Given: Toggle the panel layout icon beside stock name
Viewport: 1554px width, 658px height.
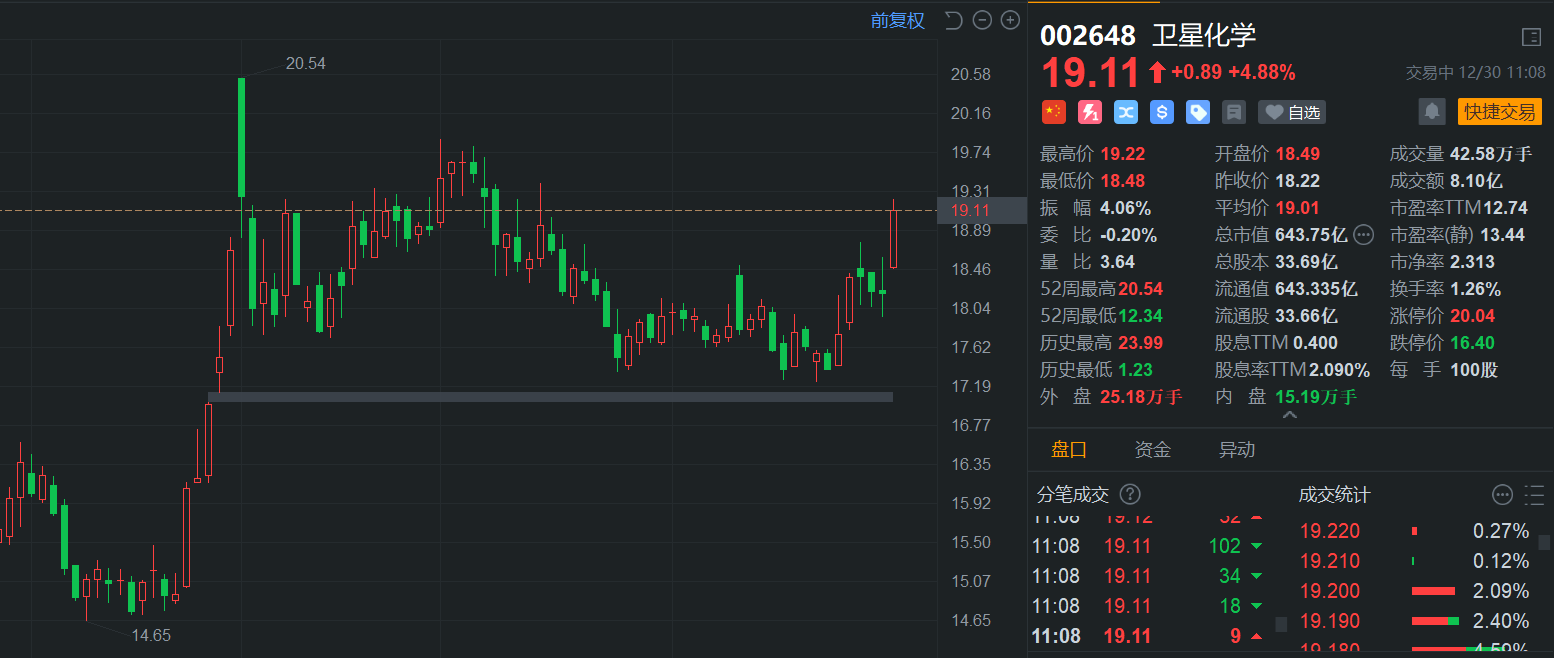Looking at the screenshot, I should (x=1531, y=37).
